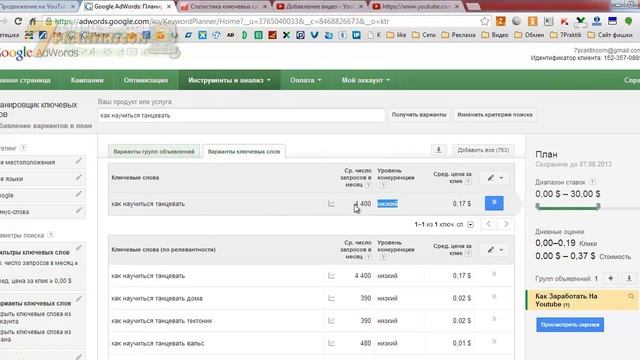Help icon next to Диапазон ставок

tap(592, 182)
